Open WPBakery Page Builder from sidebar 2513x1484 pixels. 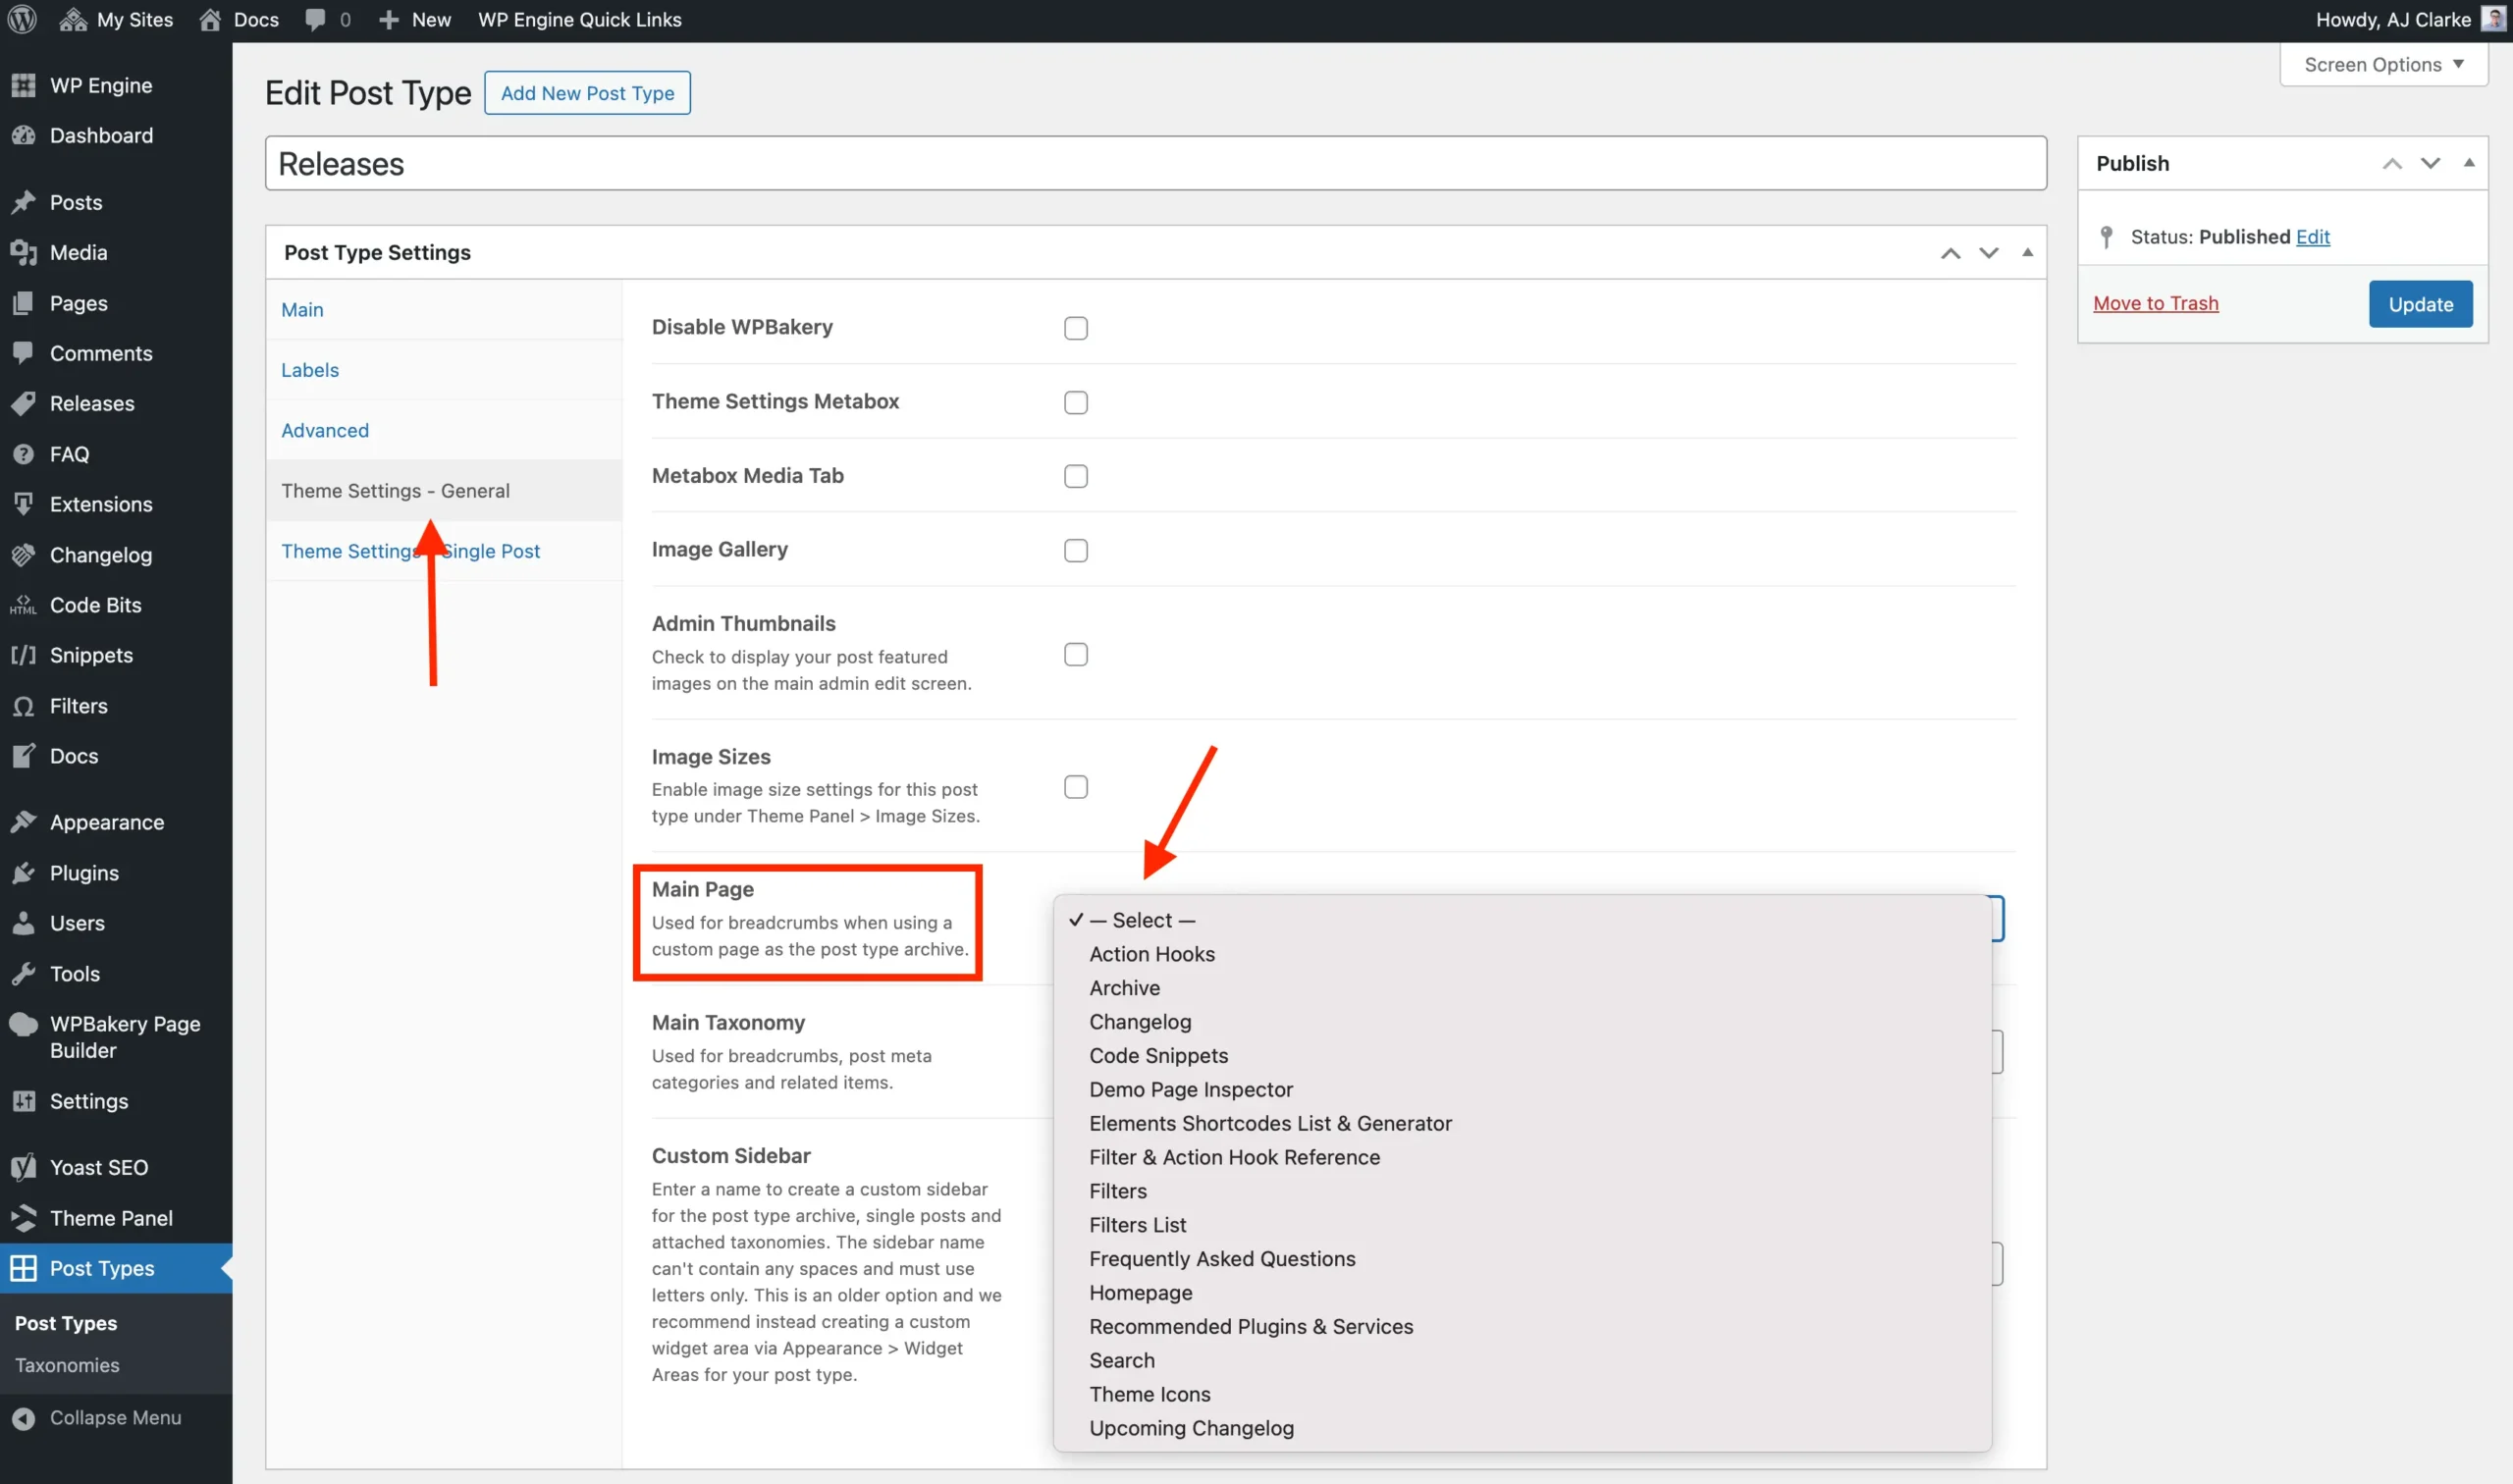pos(24,1024)
